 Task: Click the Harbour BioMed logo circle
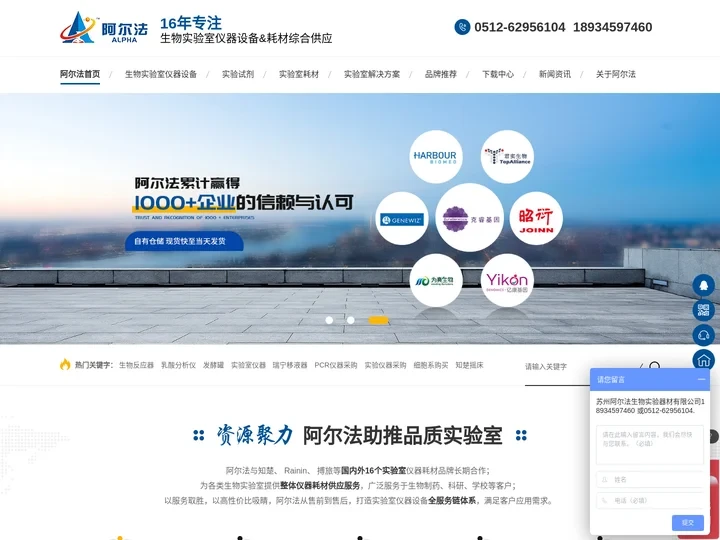pyautogui.click(x=435, y=157)
